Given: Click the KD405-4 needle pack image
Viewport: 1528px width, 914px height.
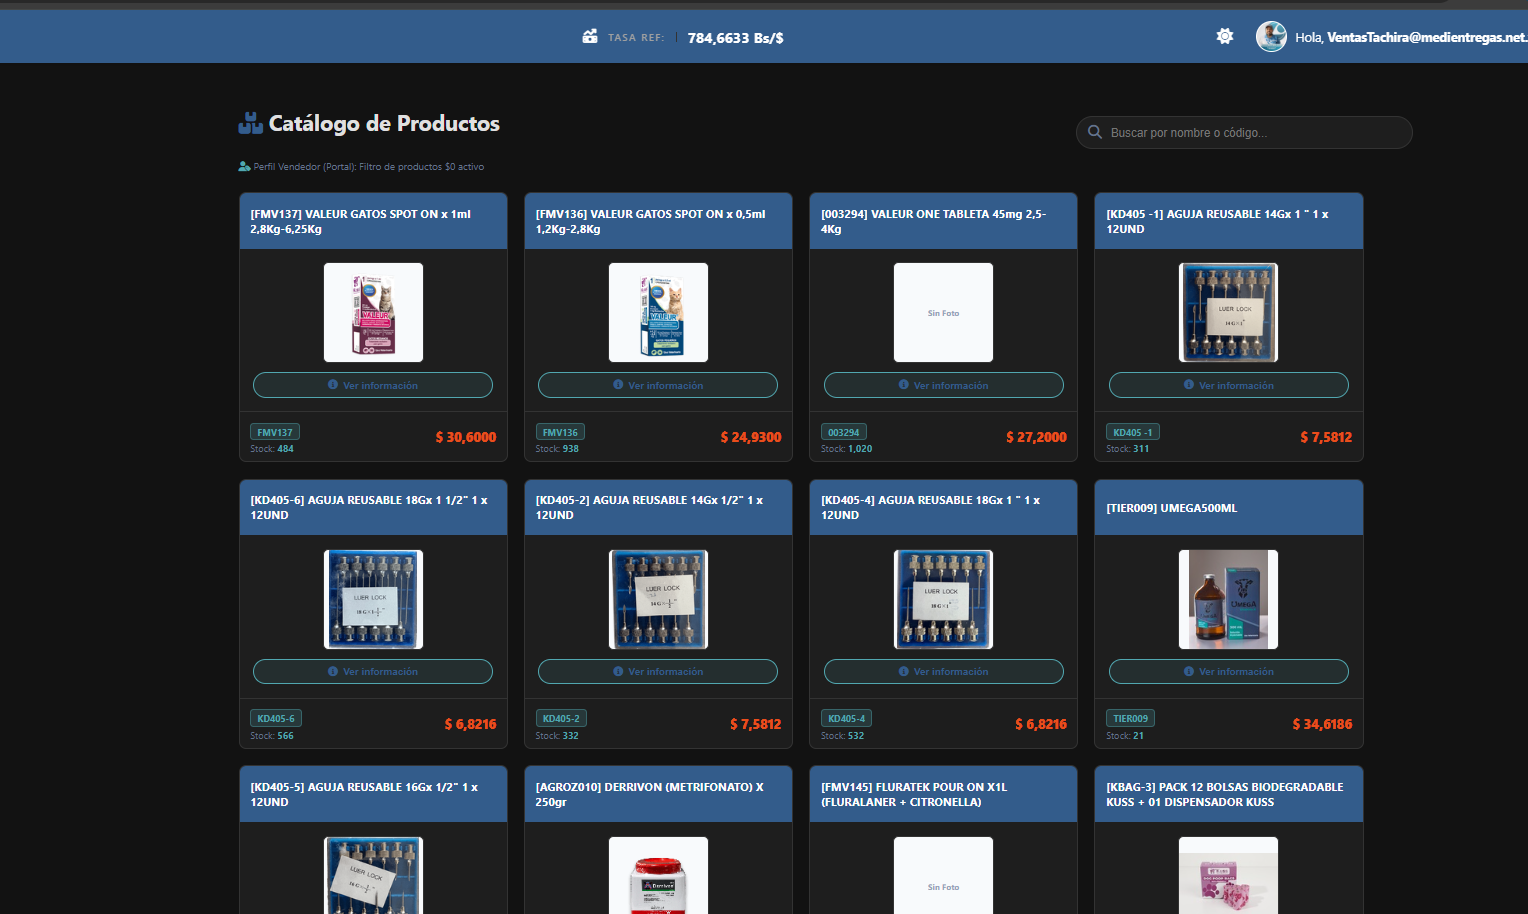Looking at the screenshot, I should (943, 599).
